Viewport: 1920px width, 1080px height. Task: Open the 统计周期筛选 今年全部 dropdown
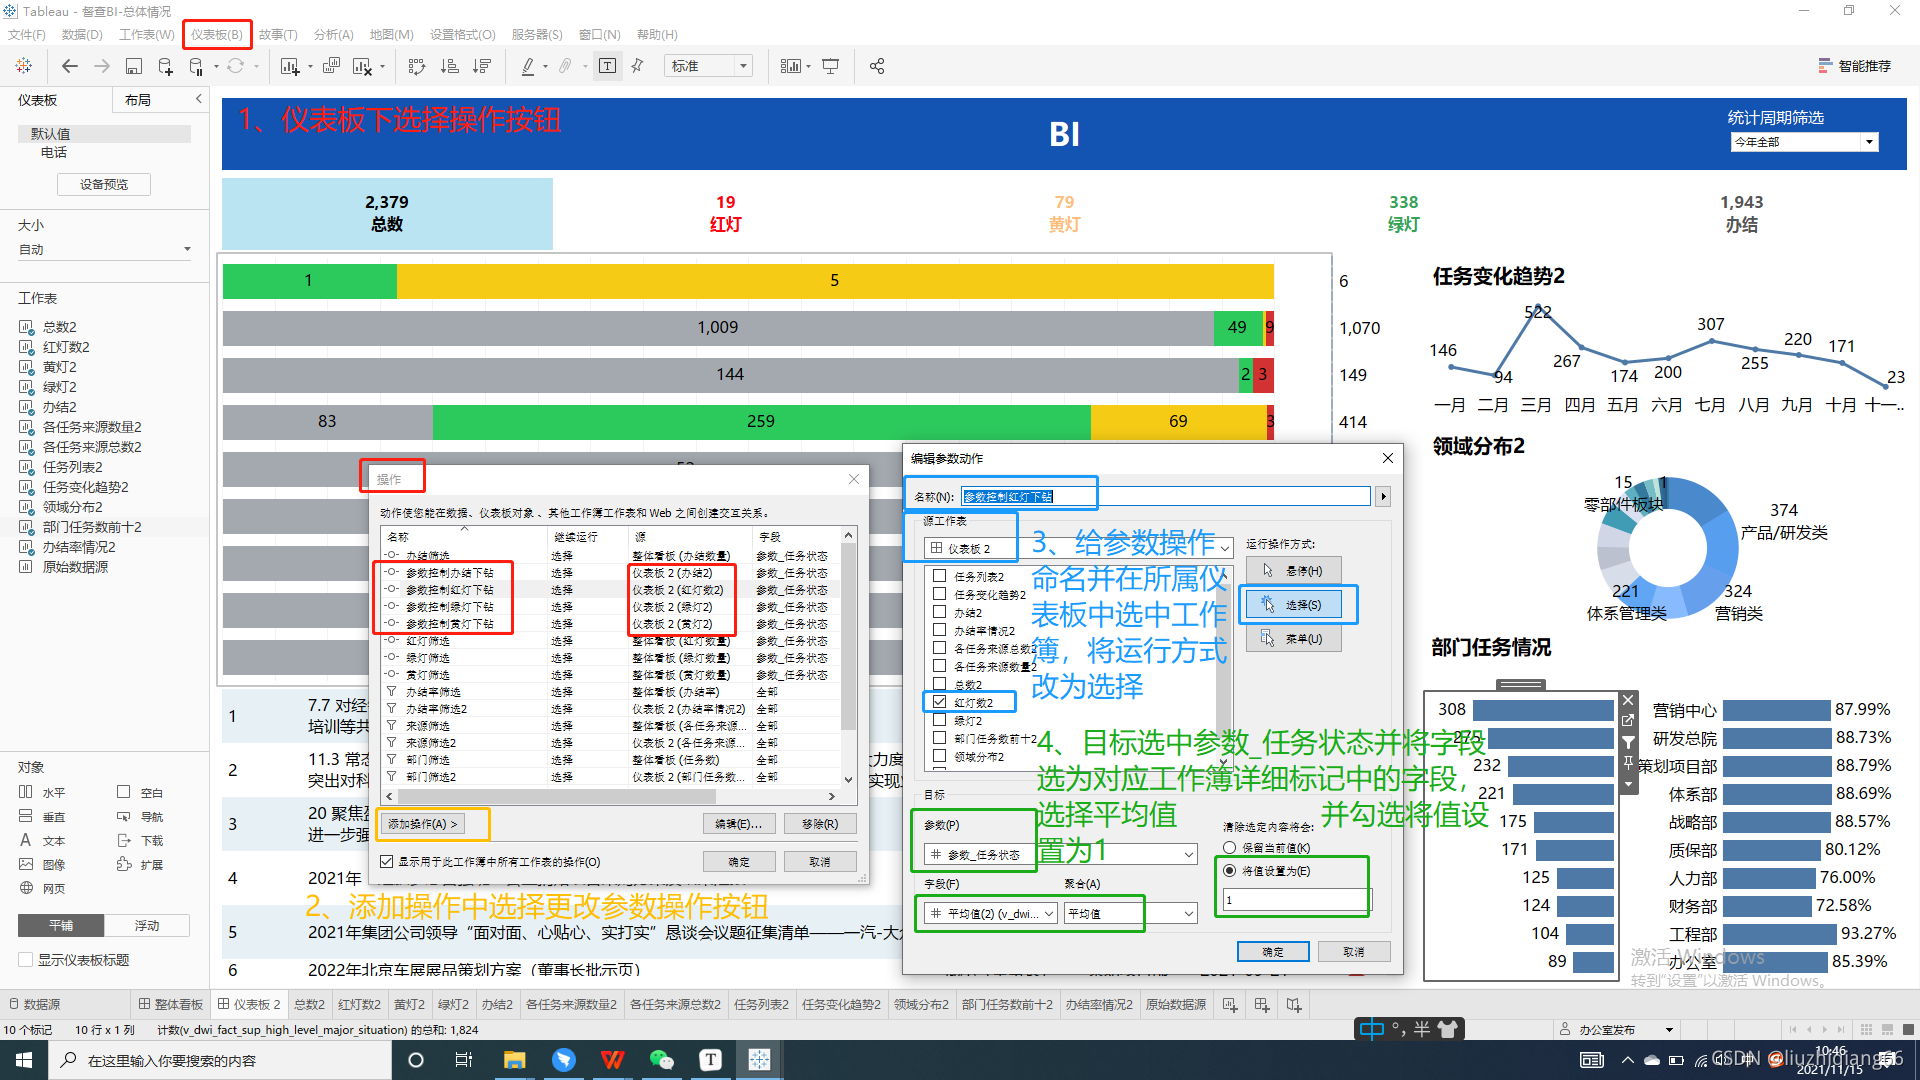[1869, 142]
